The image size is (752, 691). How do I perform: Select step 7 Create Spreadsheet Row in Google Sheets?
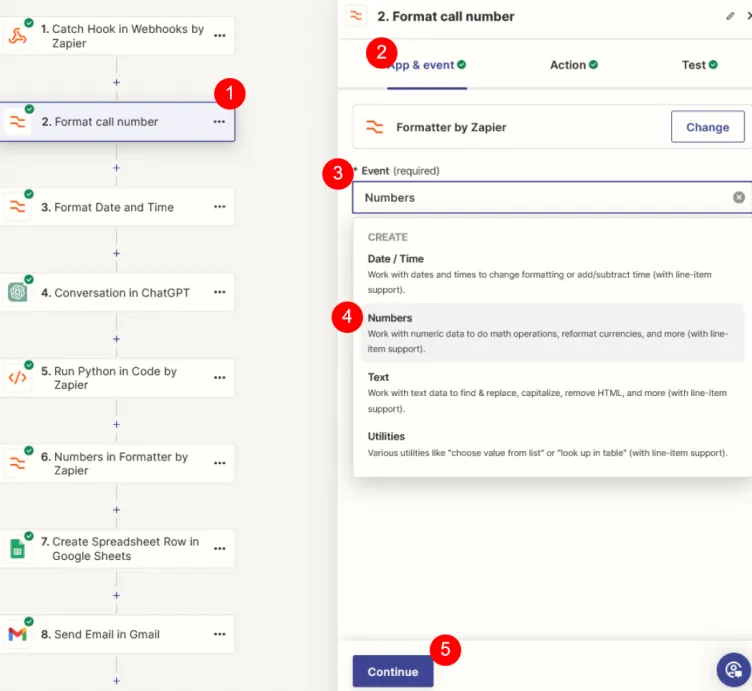click(x=117, y=549)
